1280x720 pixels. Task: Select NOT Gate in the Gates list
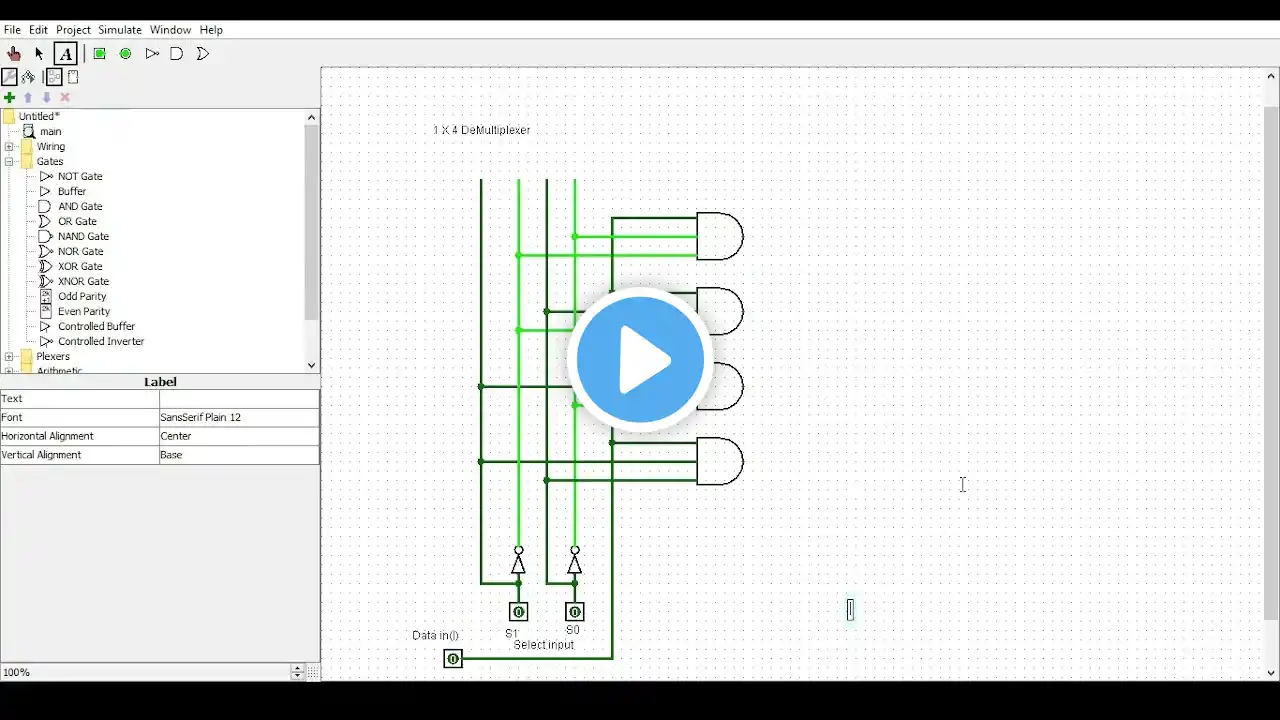coord(80,176)
